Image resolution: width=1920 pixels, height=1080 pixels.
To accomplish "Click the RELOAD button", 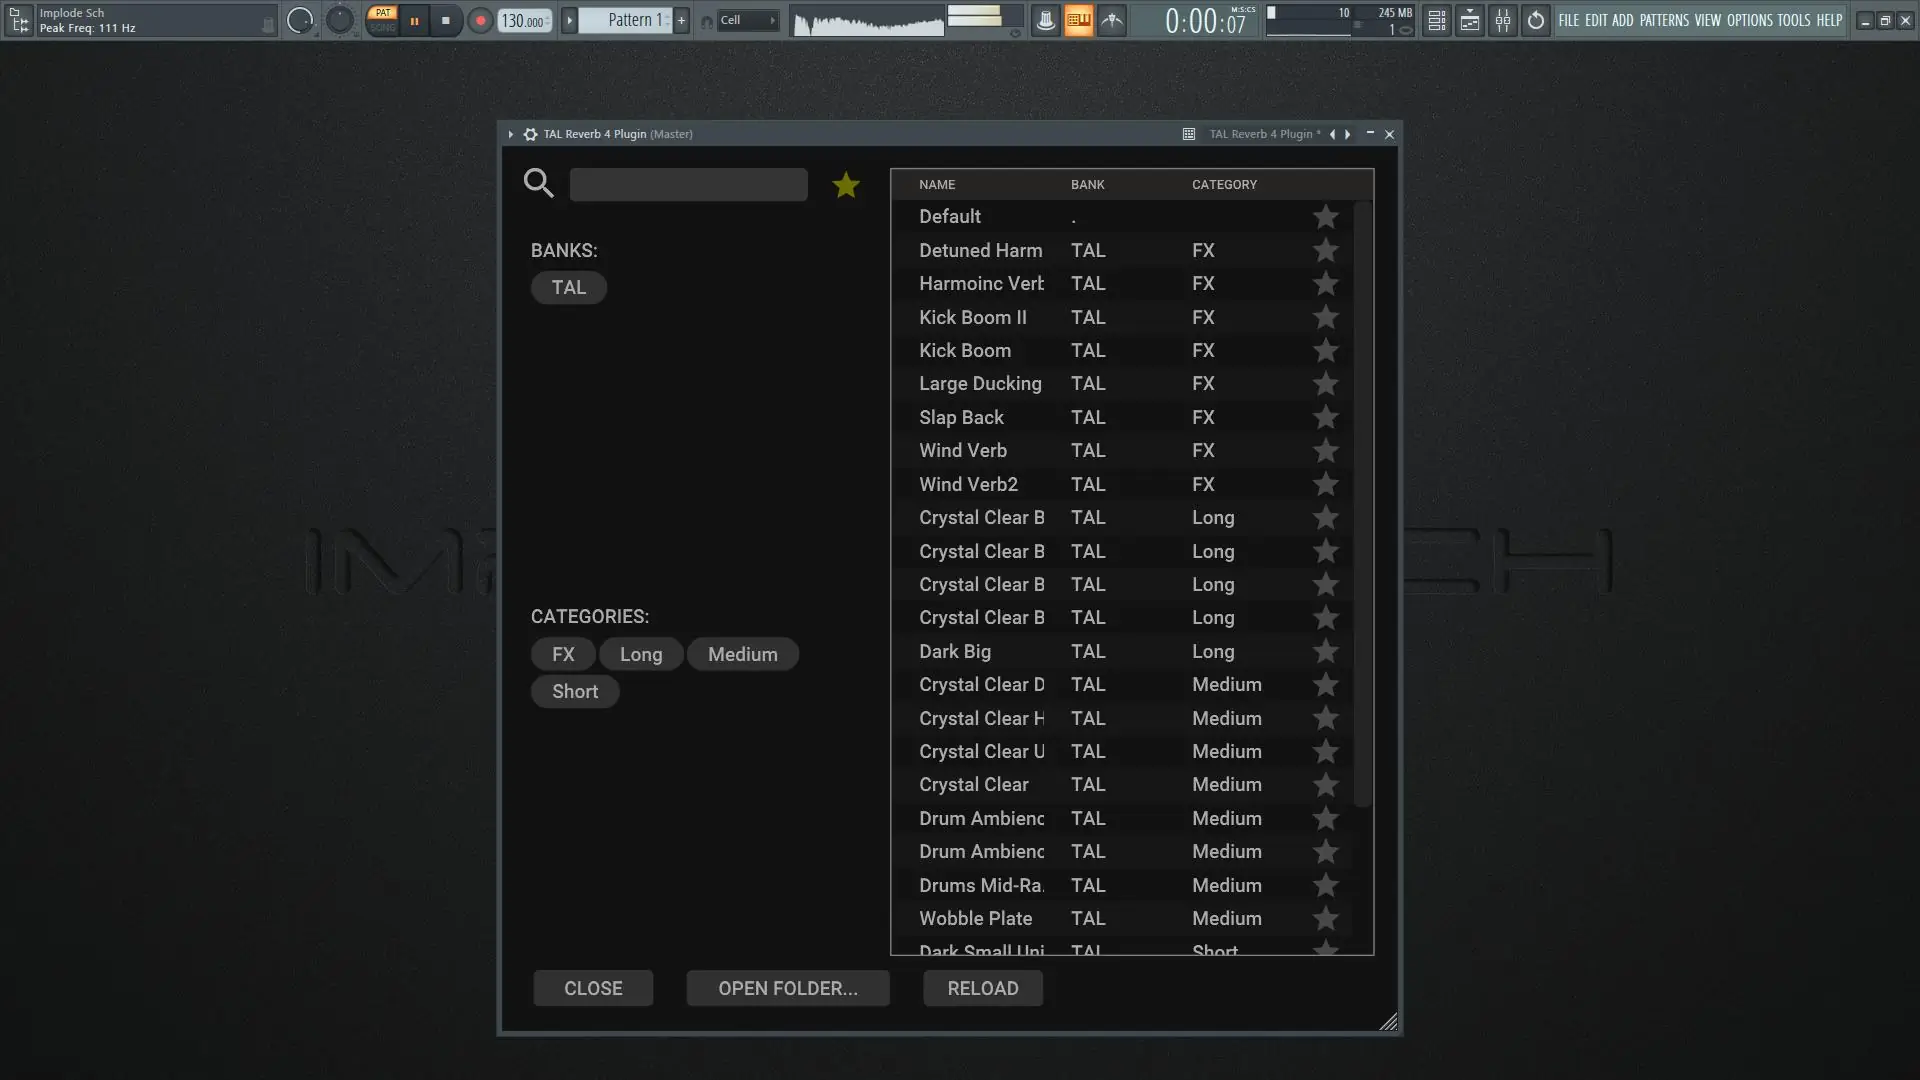I will (982, 988).
